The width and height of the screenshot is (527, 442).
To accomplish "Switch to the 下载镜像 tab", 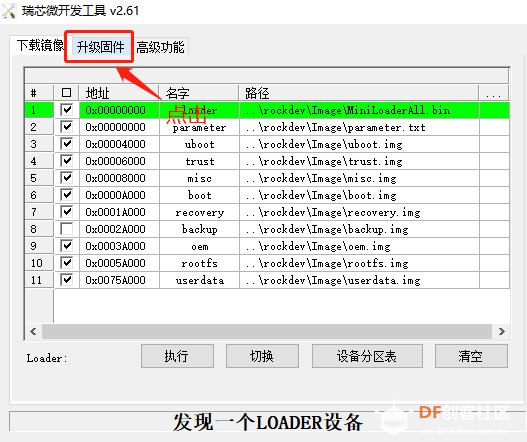I will point(40,45).
